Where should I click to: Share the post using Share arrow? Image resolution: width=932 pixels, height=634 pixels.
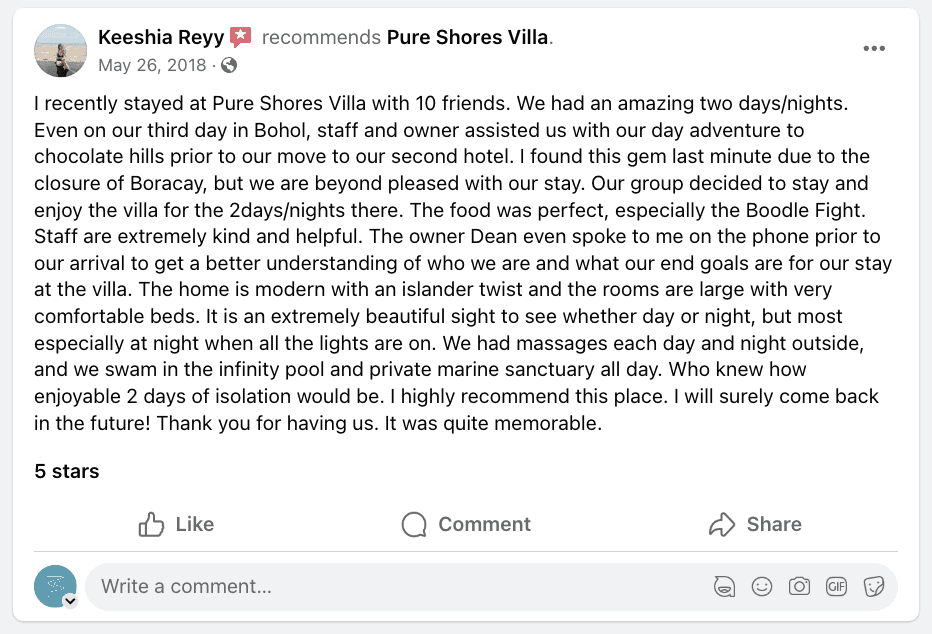coord(755,524)
